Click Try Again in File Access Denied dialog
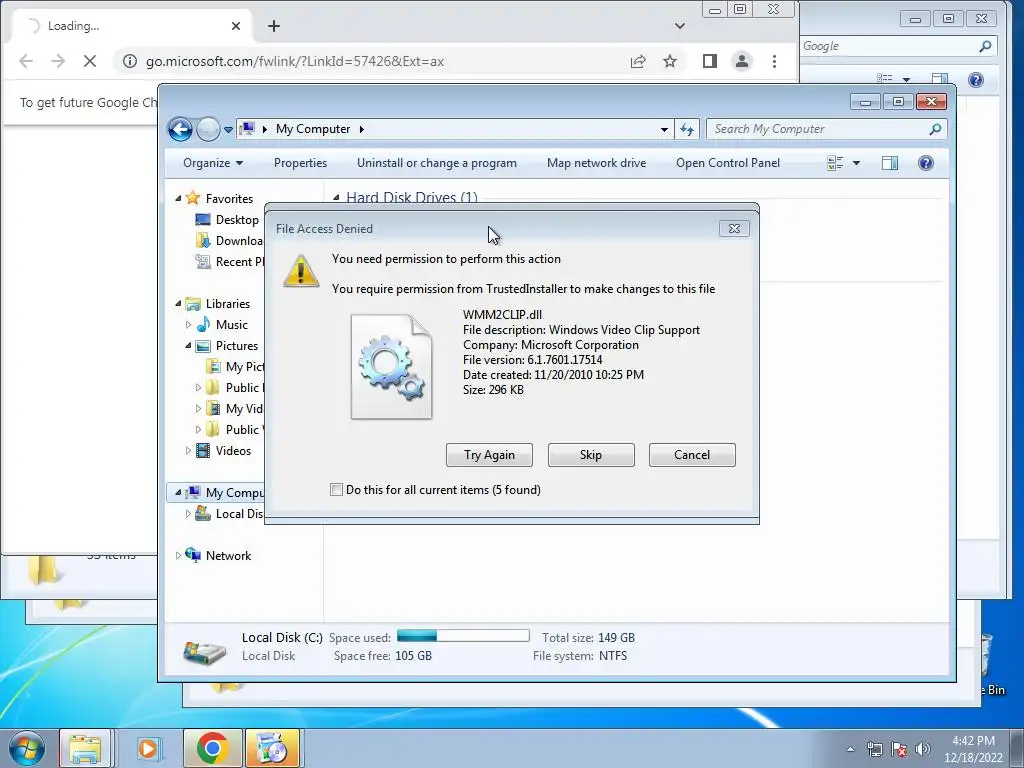The image size is (1024, 768). tap(489, 455)
